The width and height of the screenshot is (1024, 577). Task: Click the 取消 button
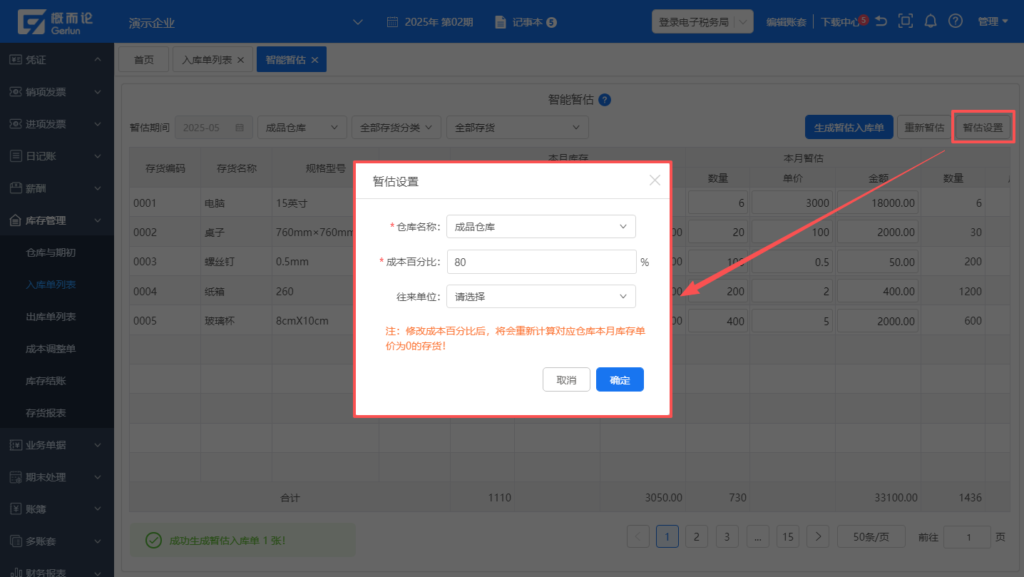566,380
